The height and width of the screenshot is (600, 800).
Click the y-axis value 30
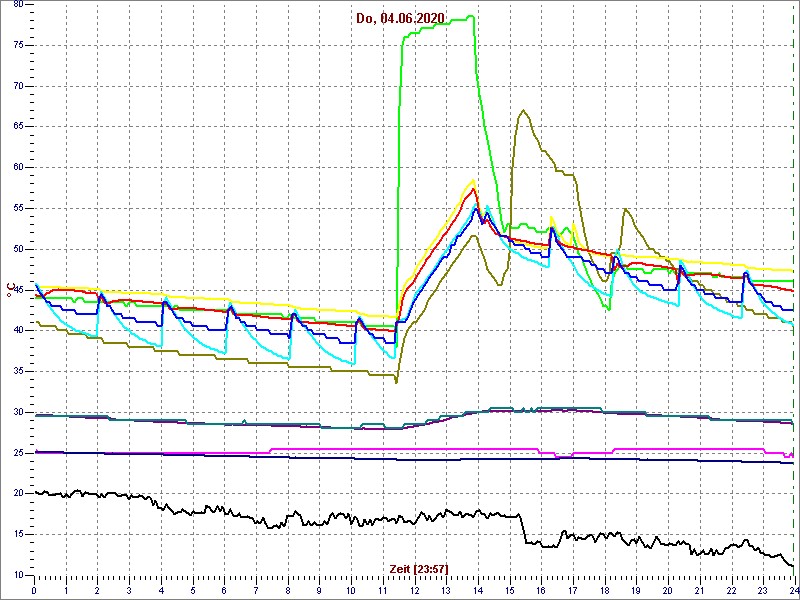click(18, 412)
